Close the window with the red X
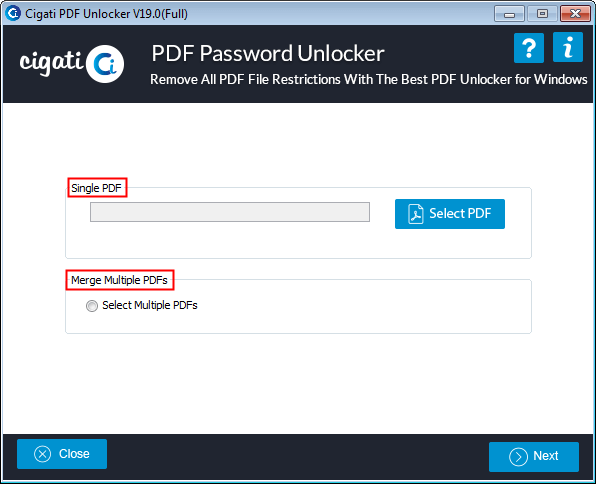The width and height of the screenshot is (596, 484). coord(575,14)
